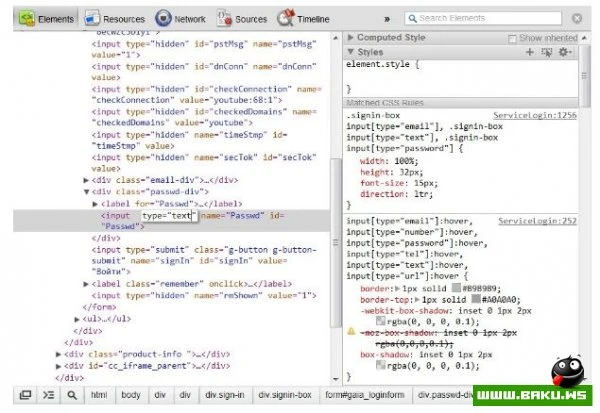Expand the Computed Style section
Viewport: 600px width, 413px height.
350,37
